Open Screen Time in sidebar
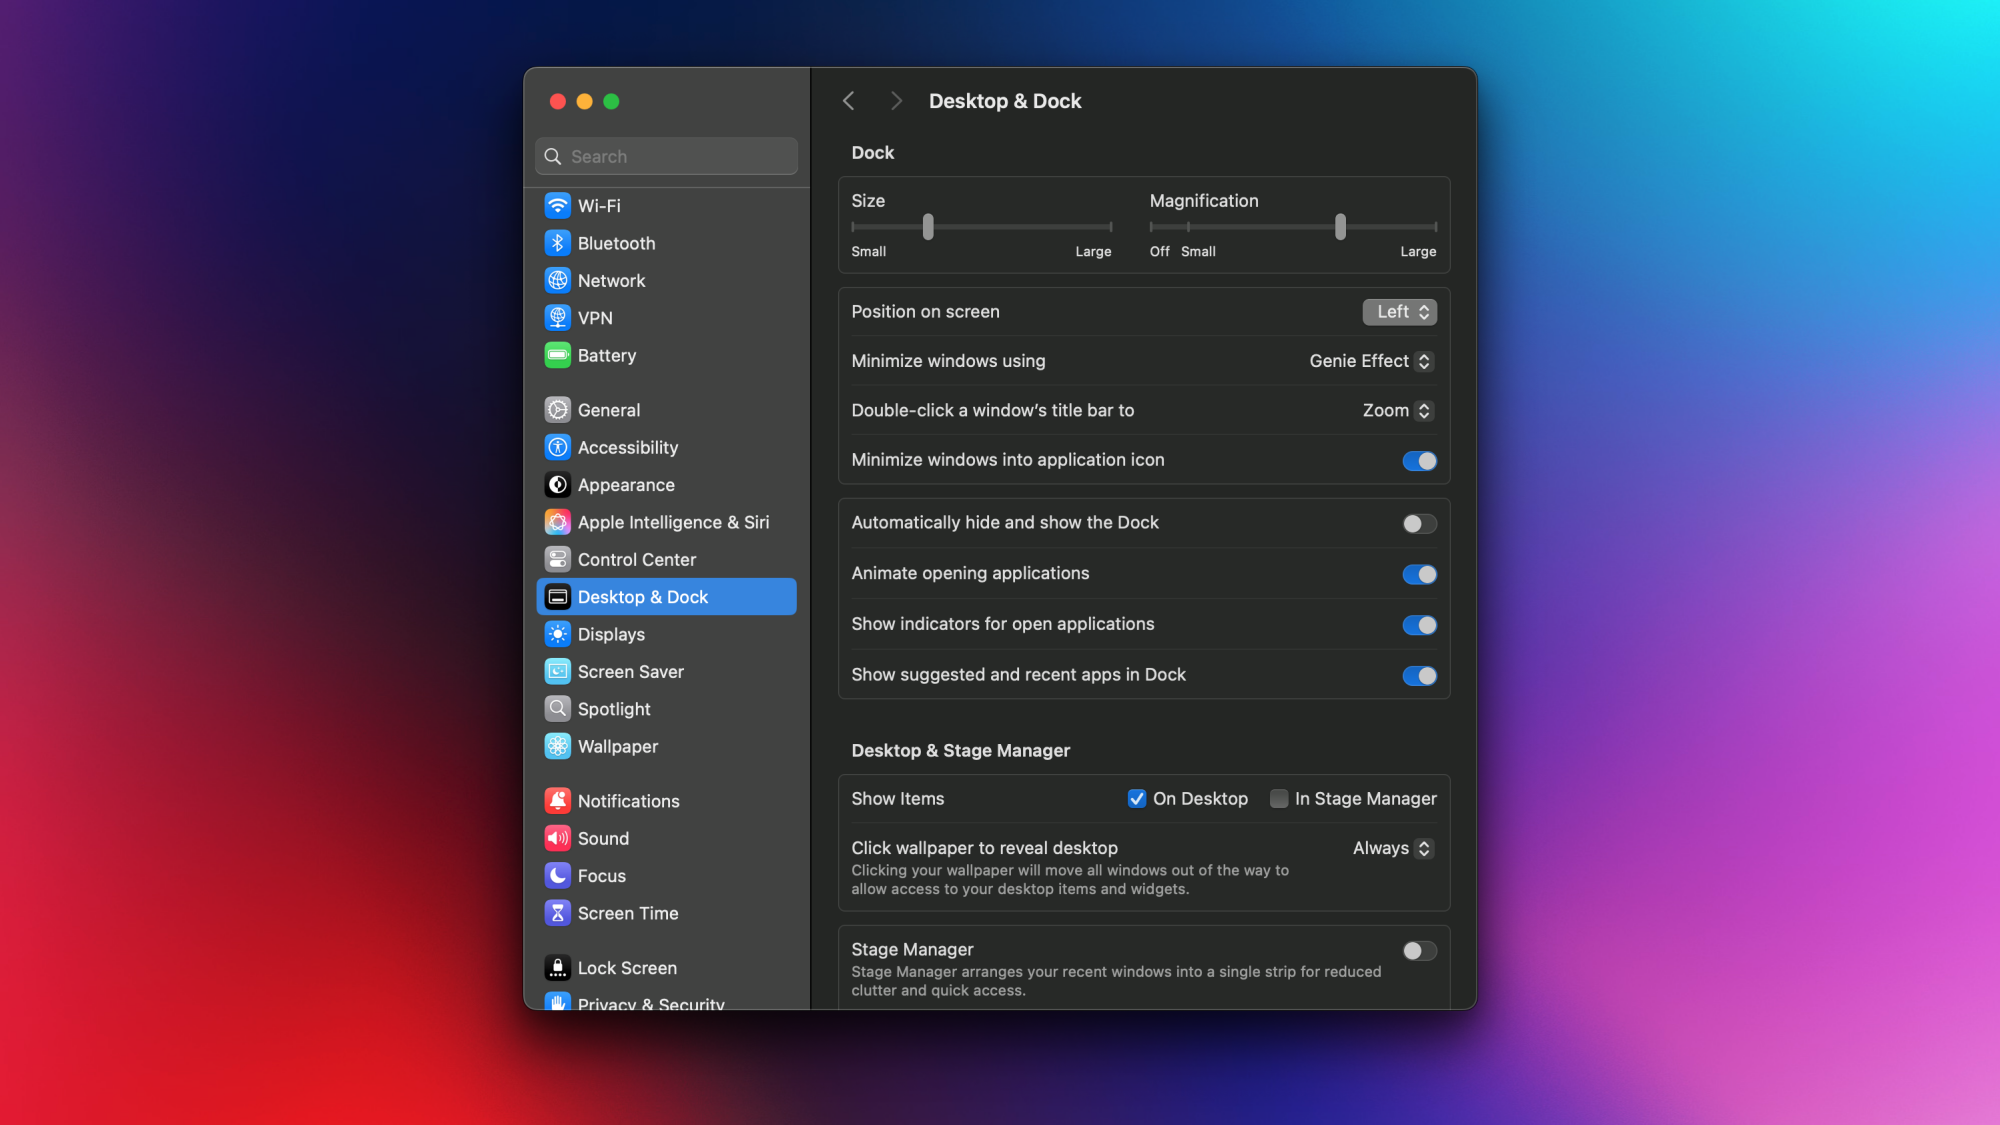The height and width of the screenshot is (1125, 2000). [667, 913]
